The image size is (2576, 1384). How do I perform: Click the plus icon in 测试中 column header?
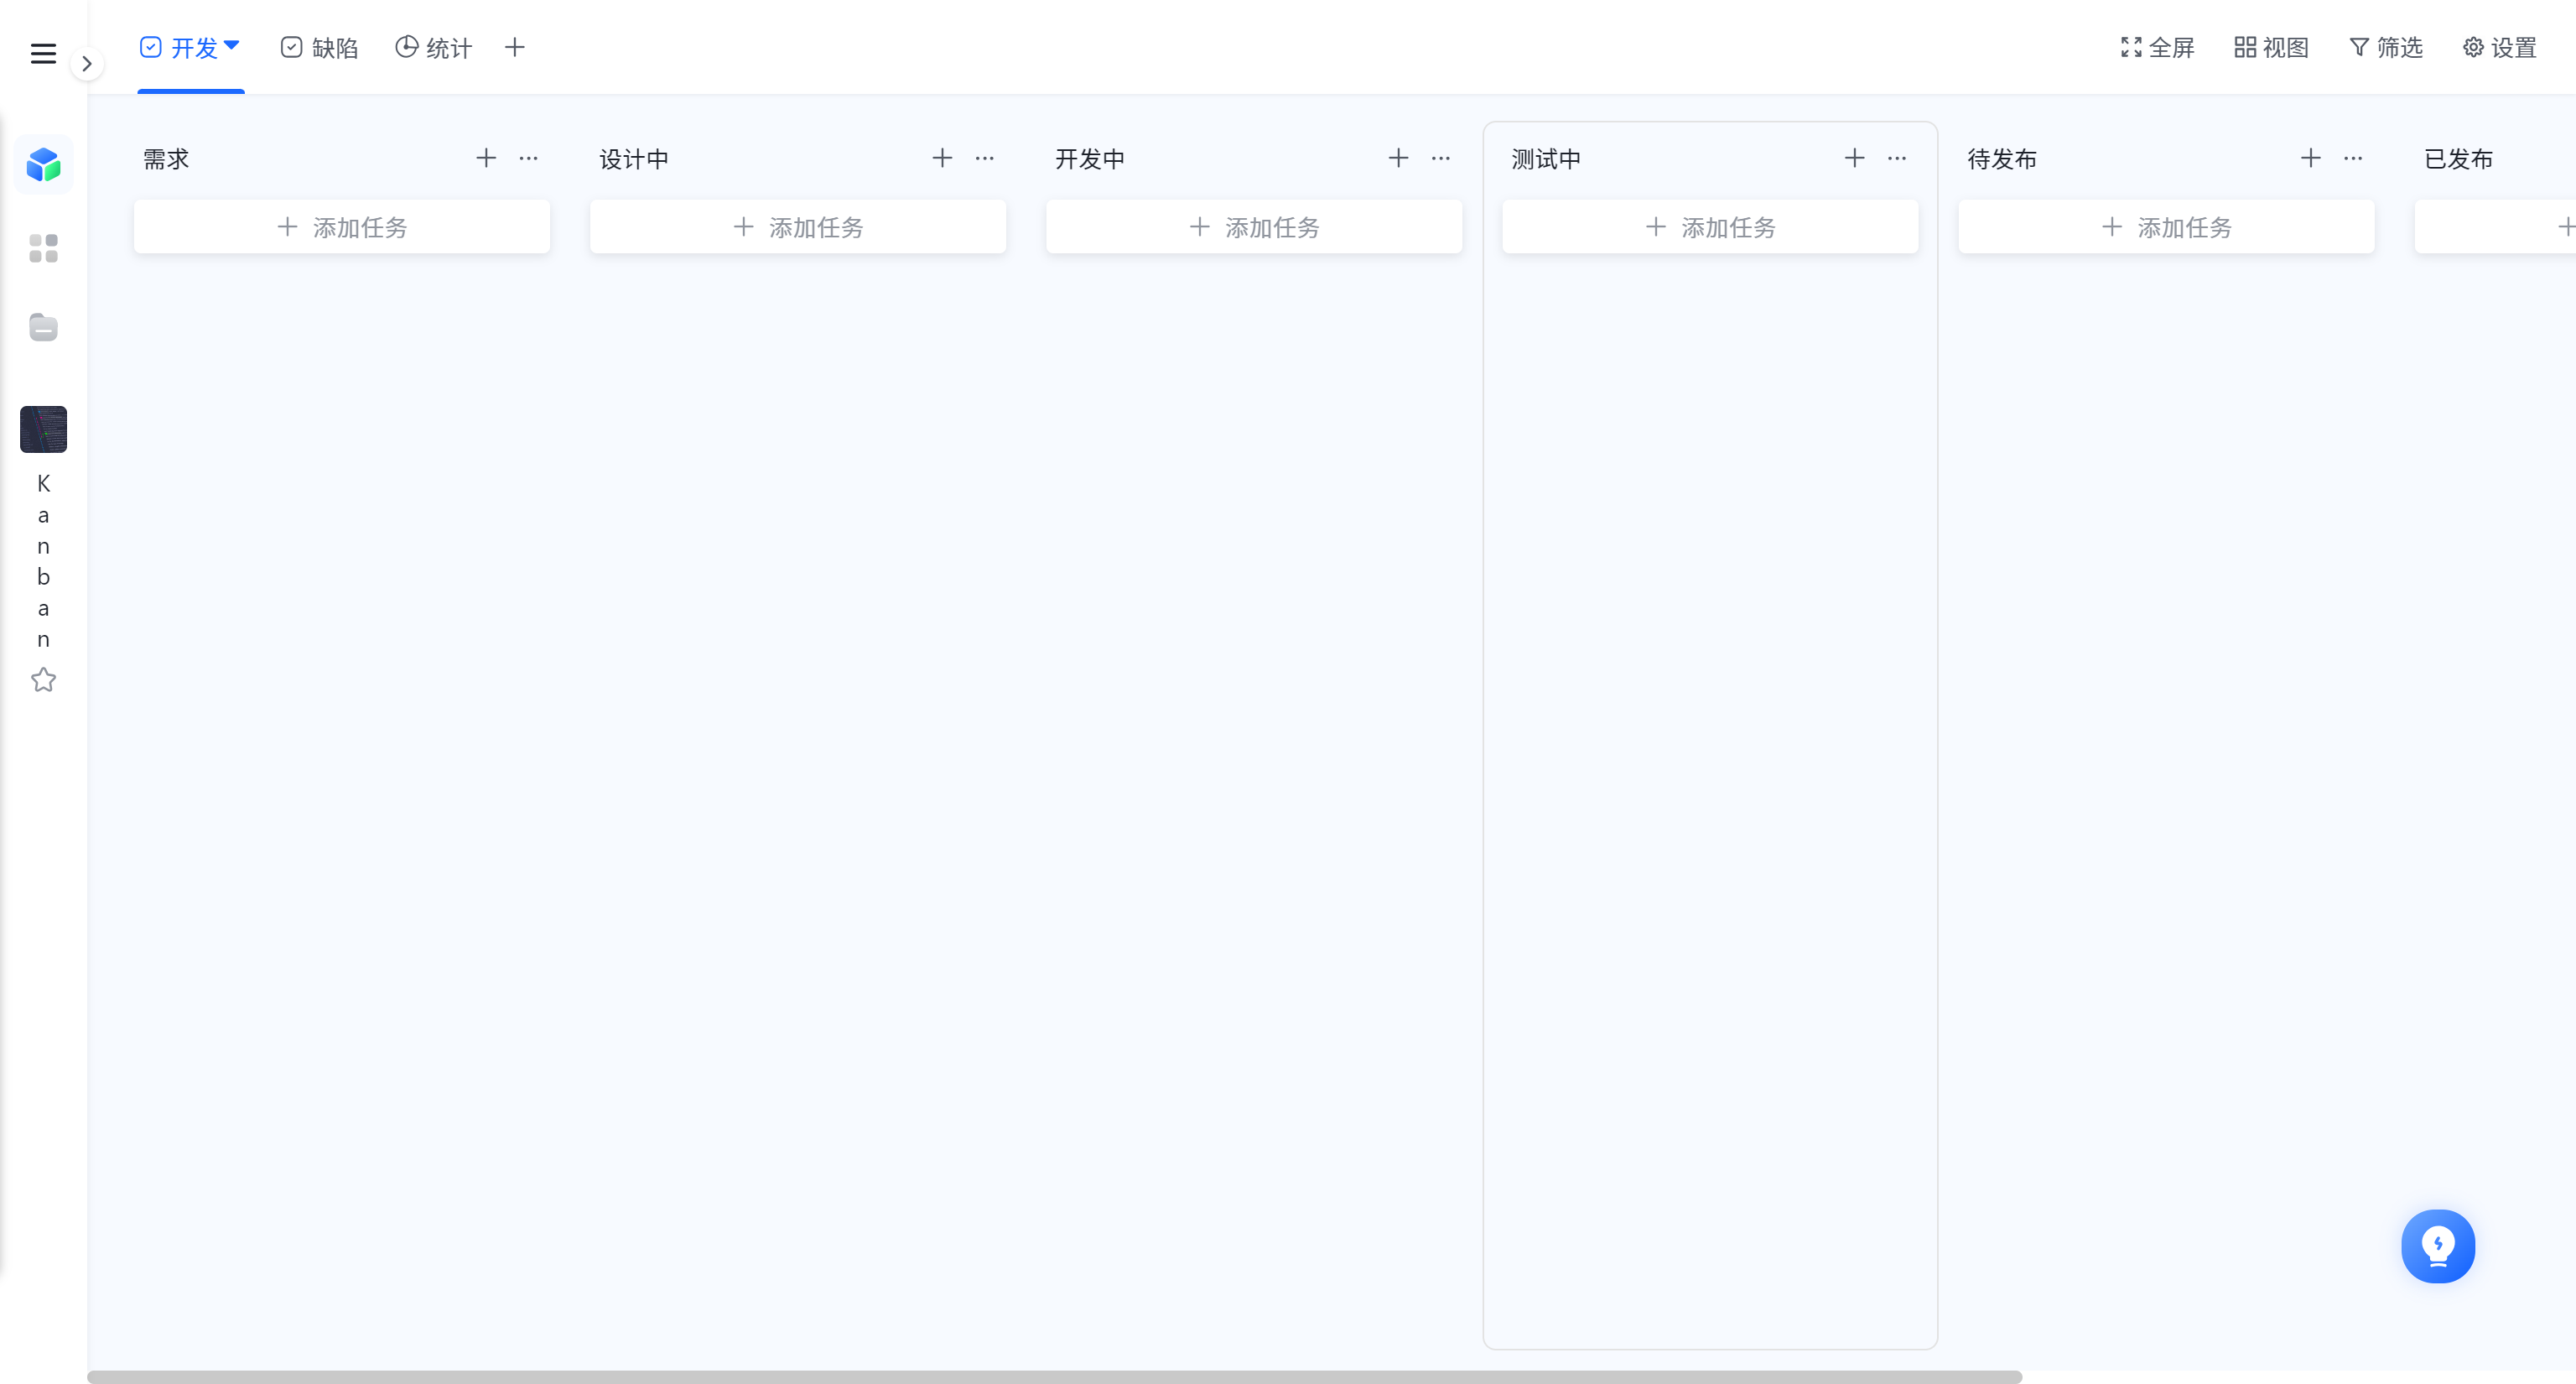[1854, 158]
